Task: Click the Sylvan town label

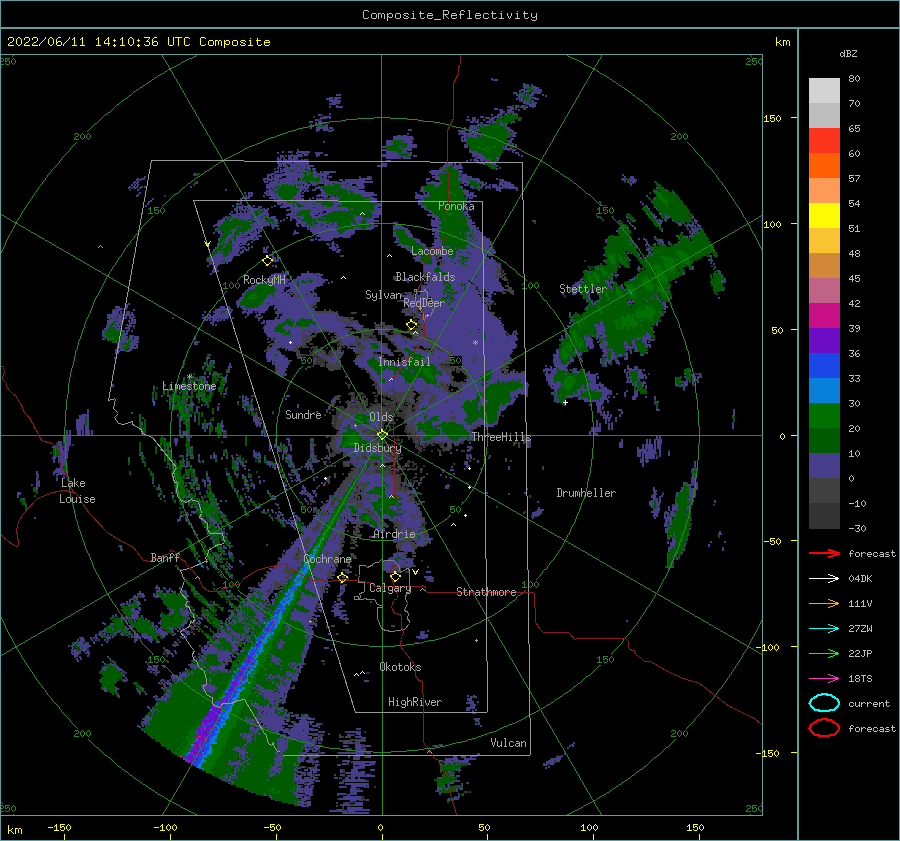Action: (383, 295)
